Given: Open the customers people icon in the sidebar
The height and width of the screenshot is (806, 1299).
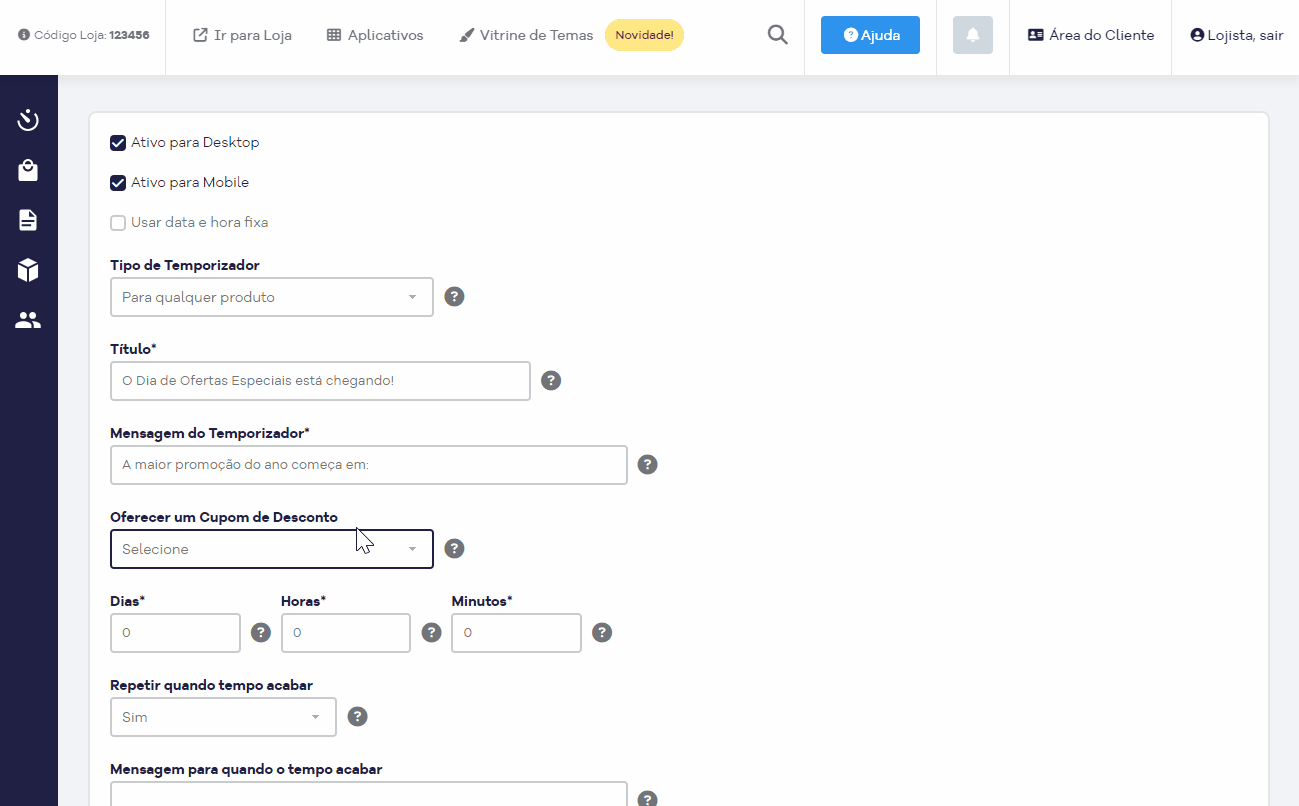Looking at the screenshot, I should click(x=28, y=320).
